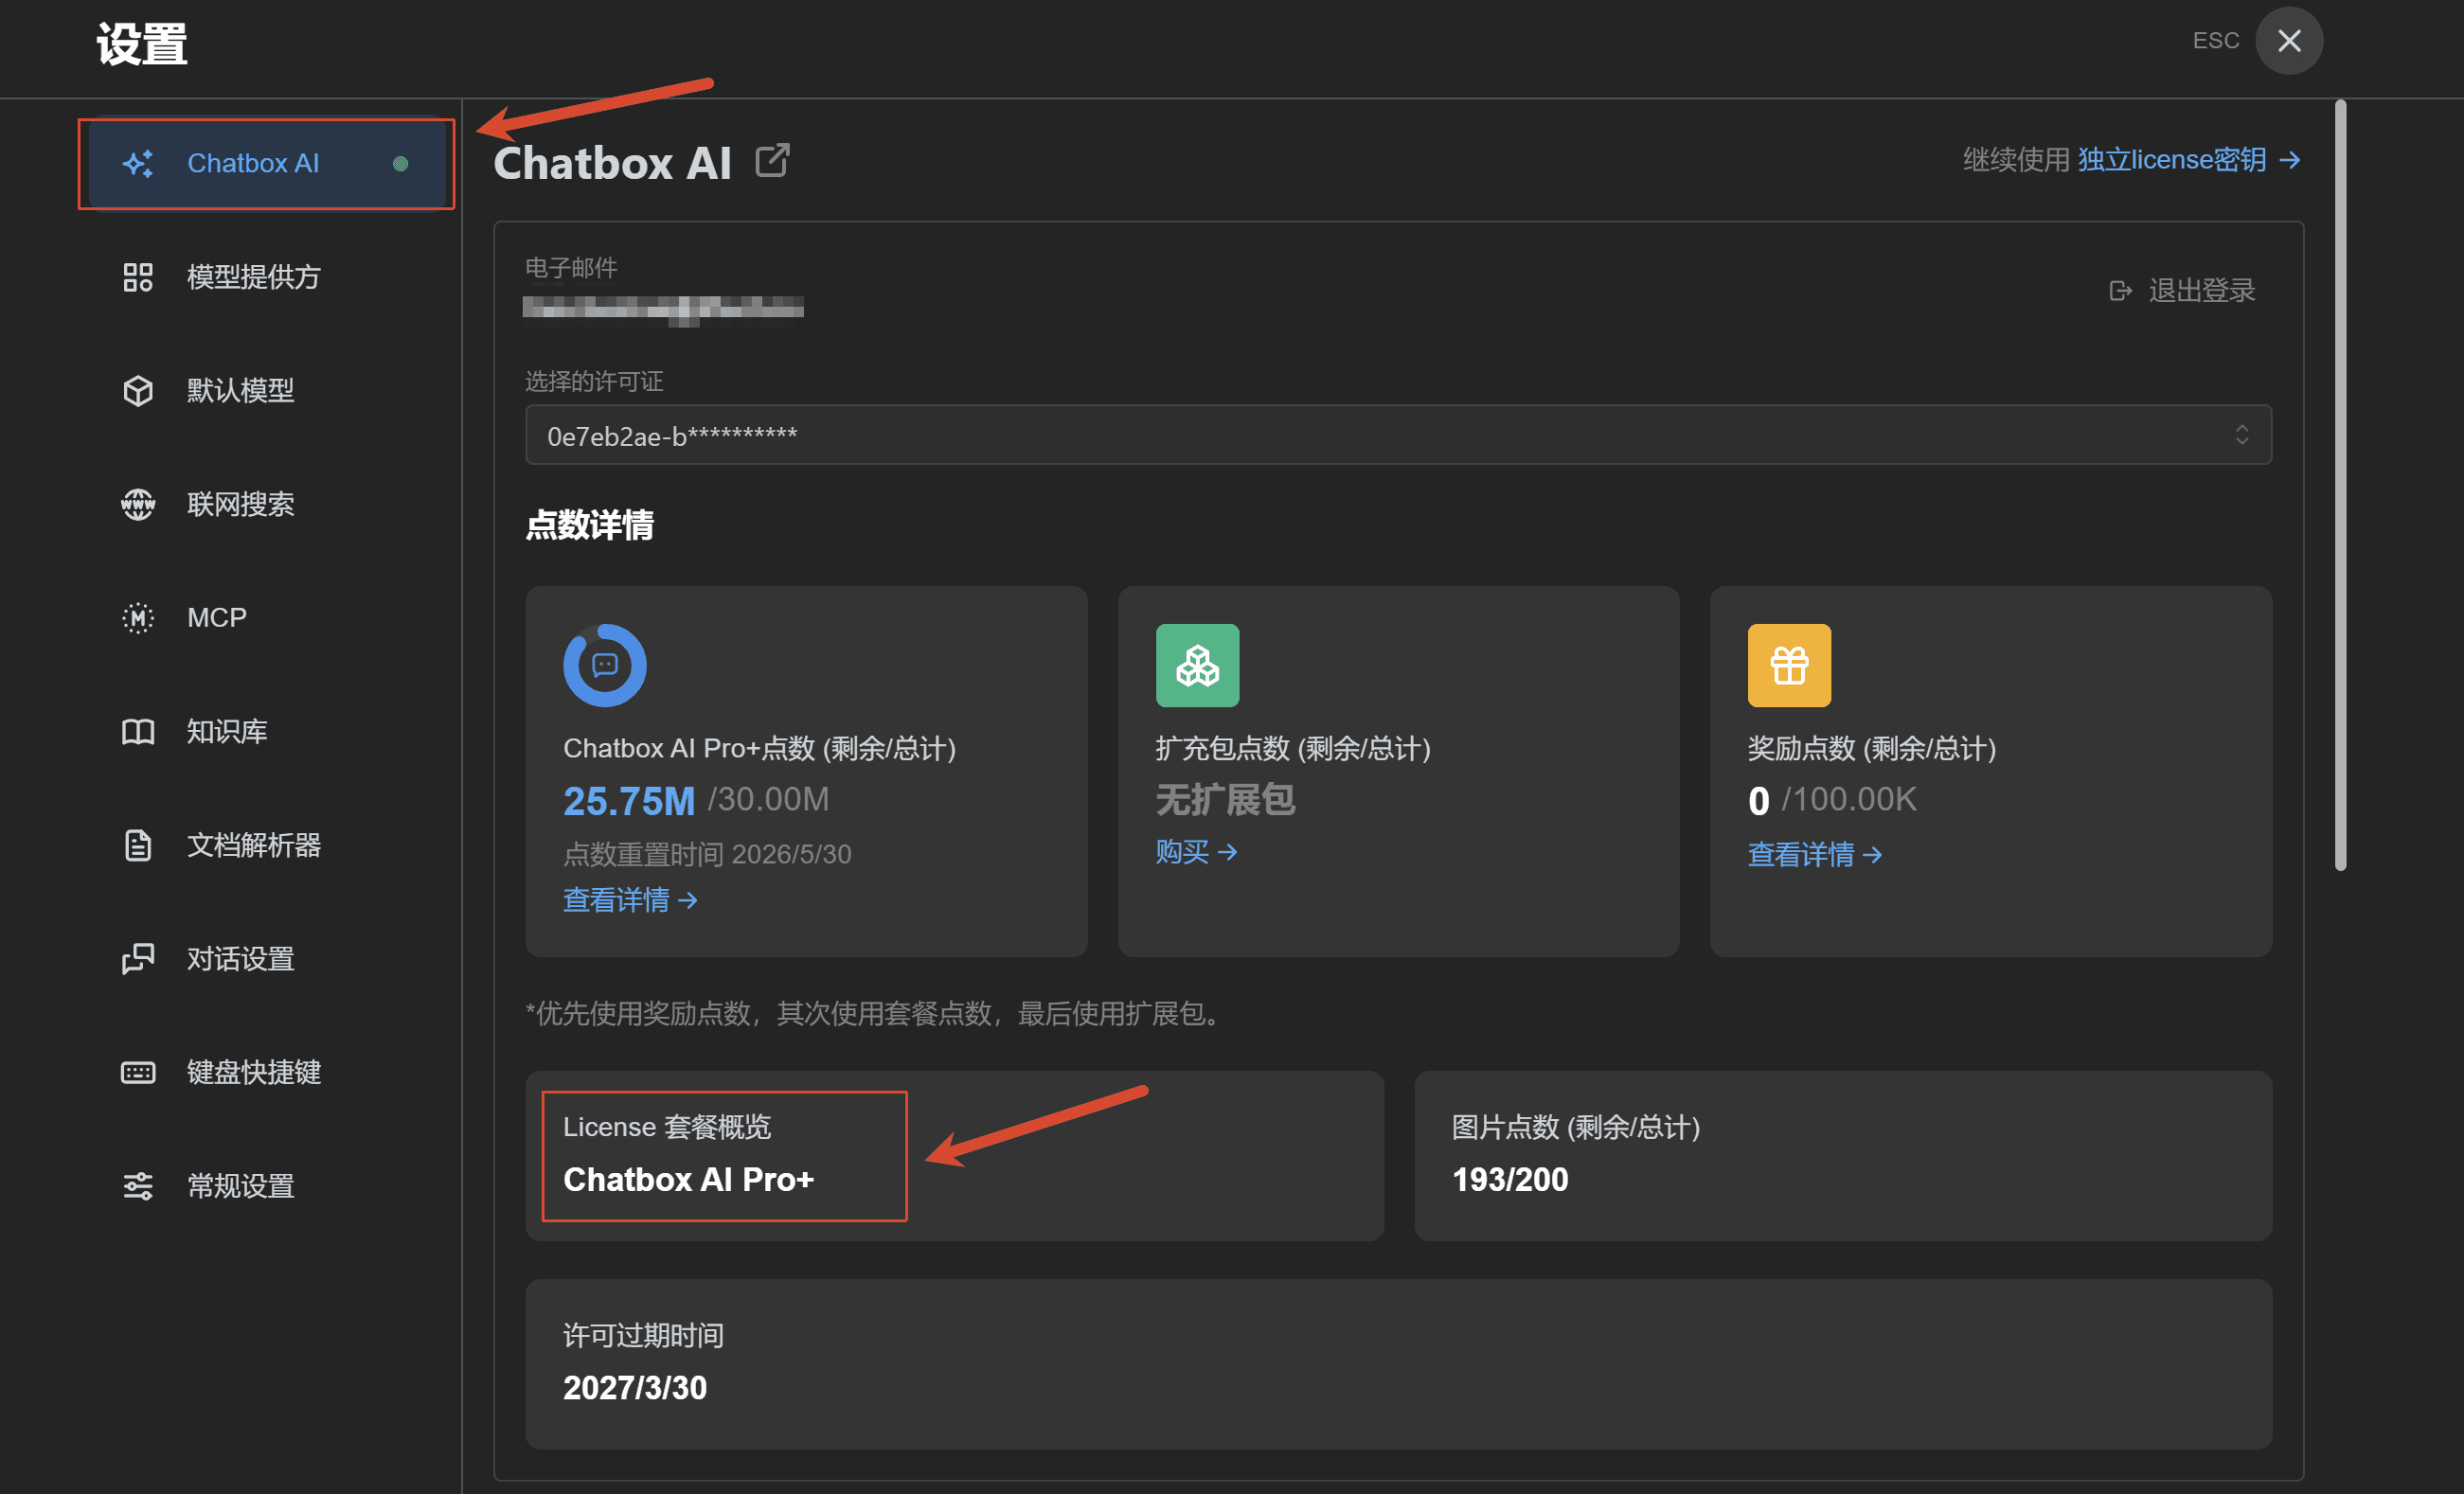Expand the selected license dropdown
Viewport: 2464px width, 1494px height.
click(x=1398, y=435)
